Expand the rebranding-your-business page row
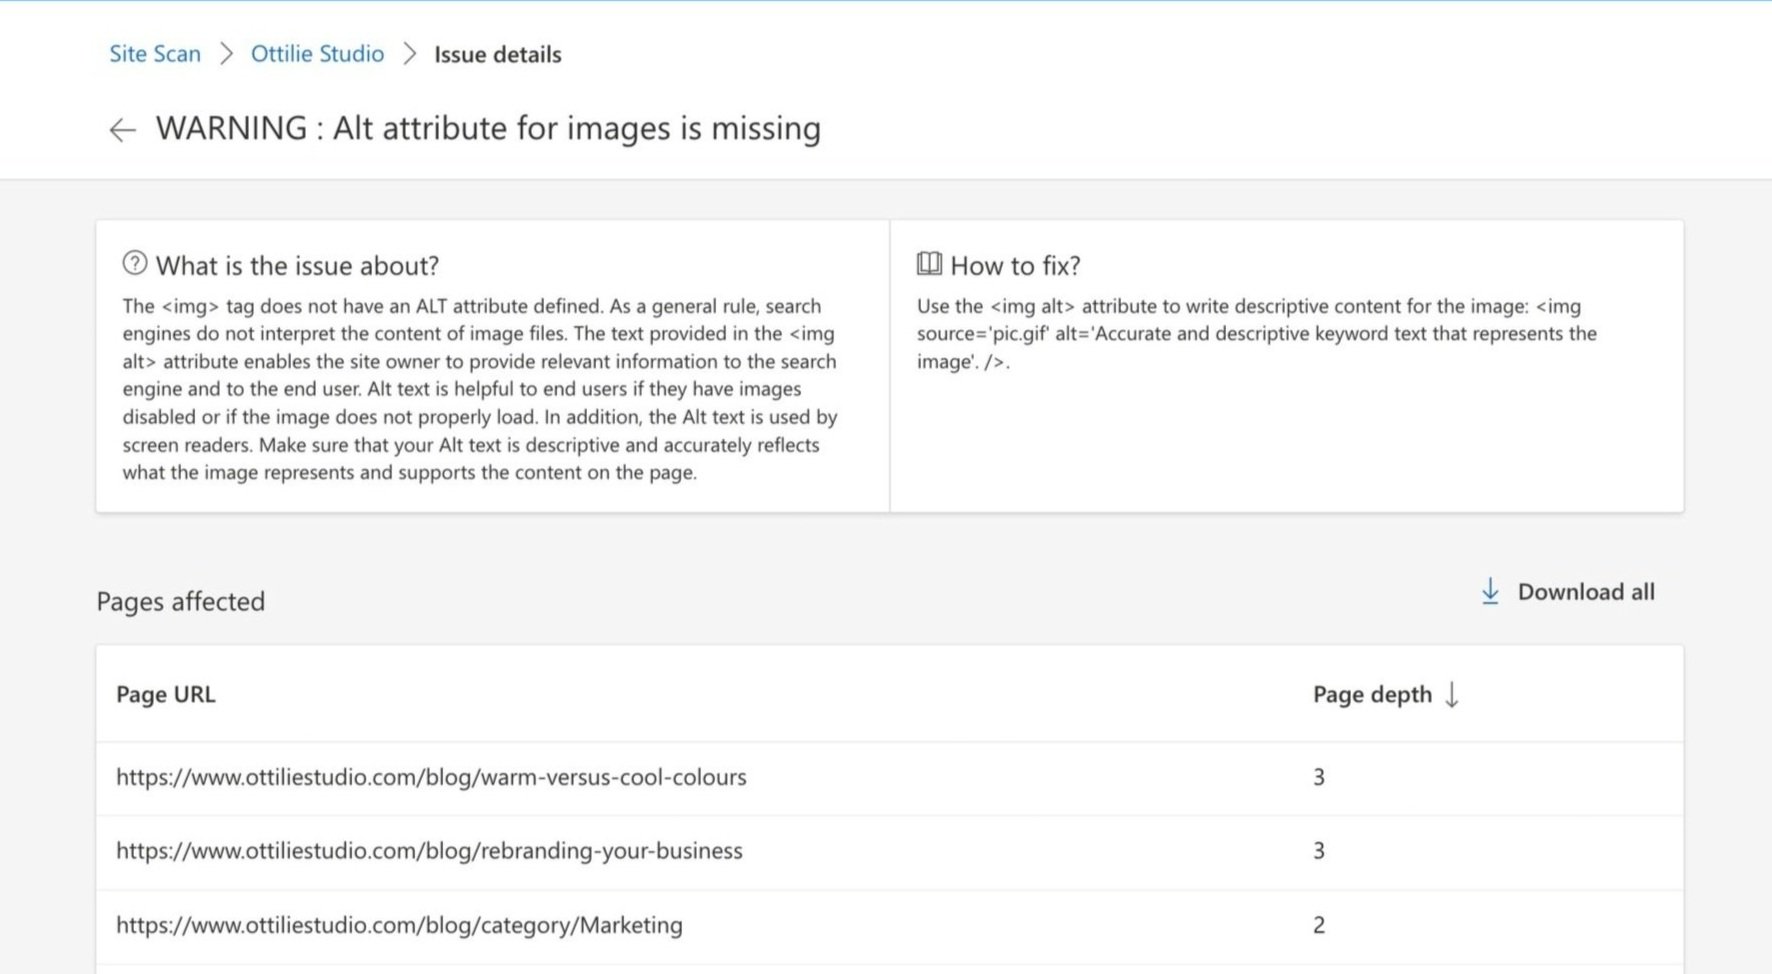 tap(428, 851)
